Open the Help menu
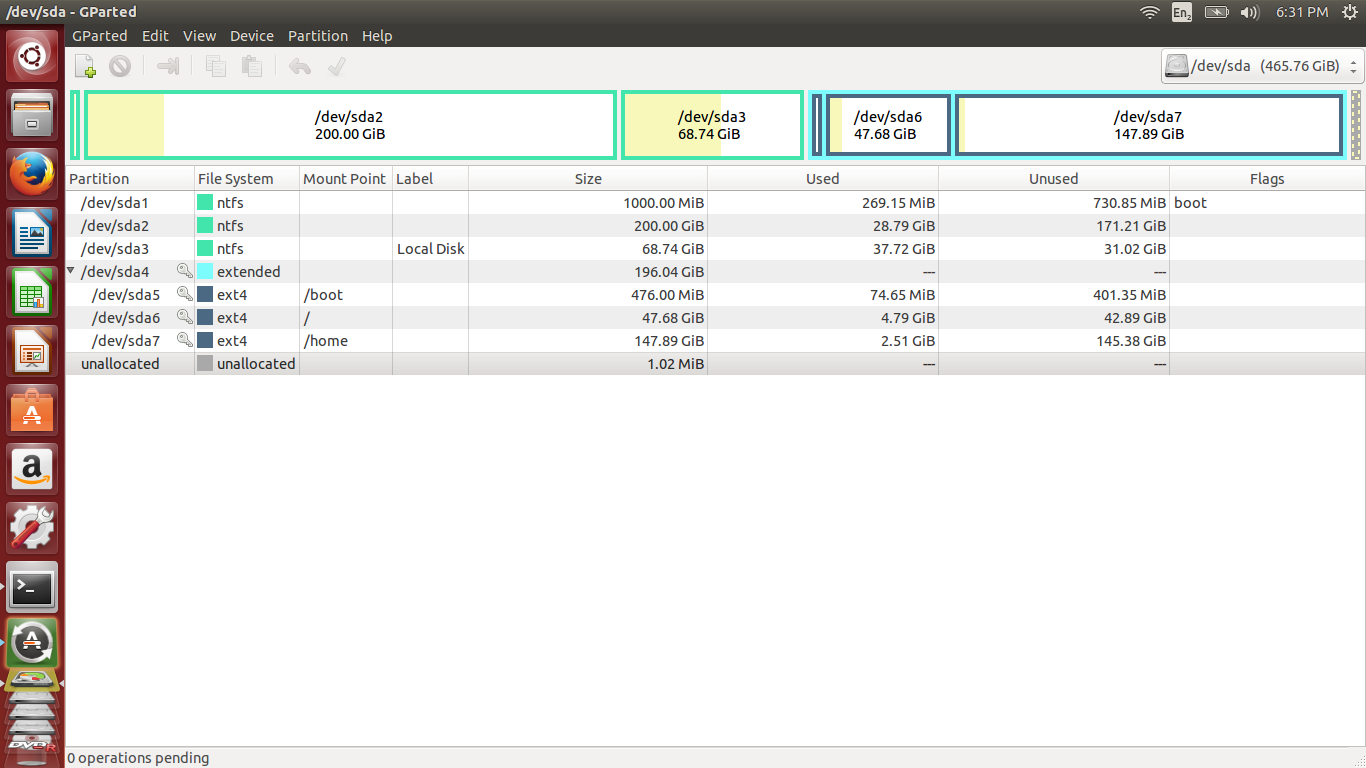Screen dimensions: 1366x768 click(377, 35)
